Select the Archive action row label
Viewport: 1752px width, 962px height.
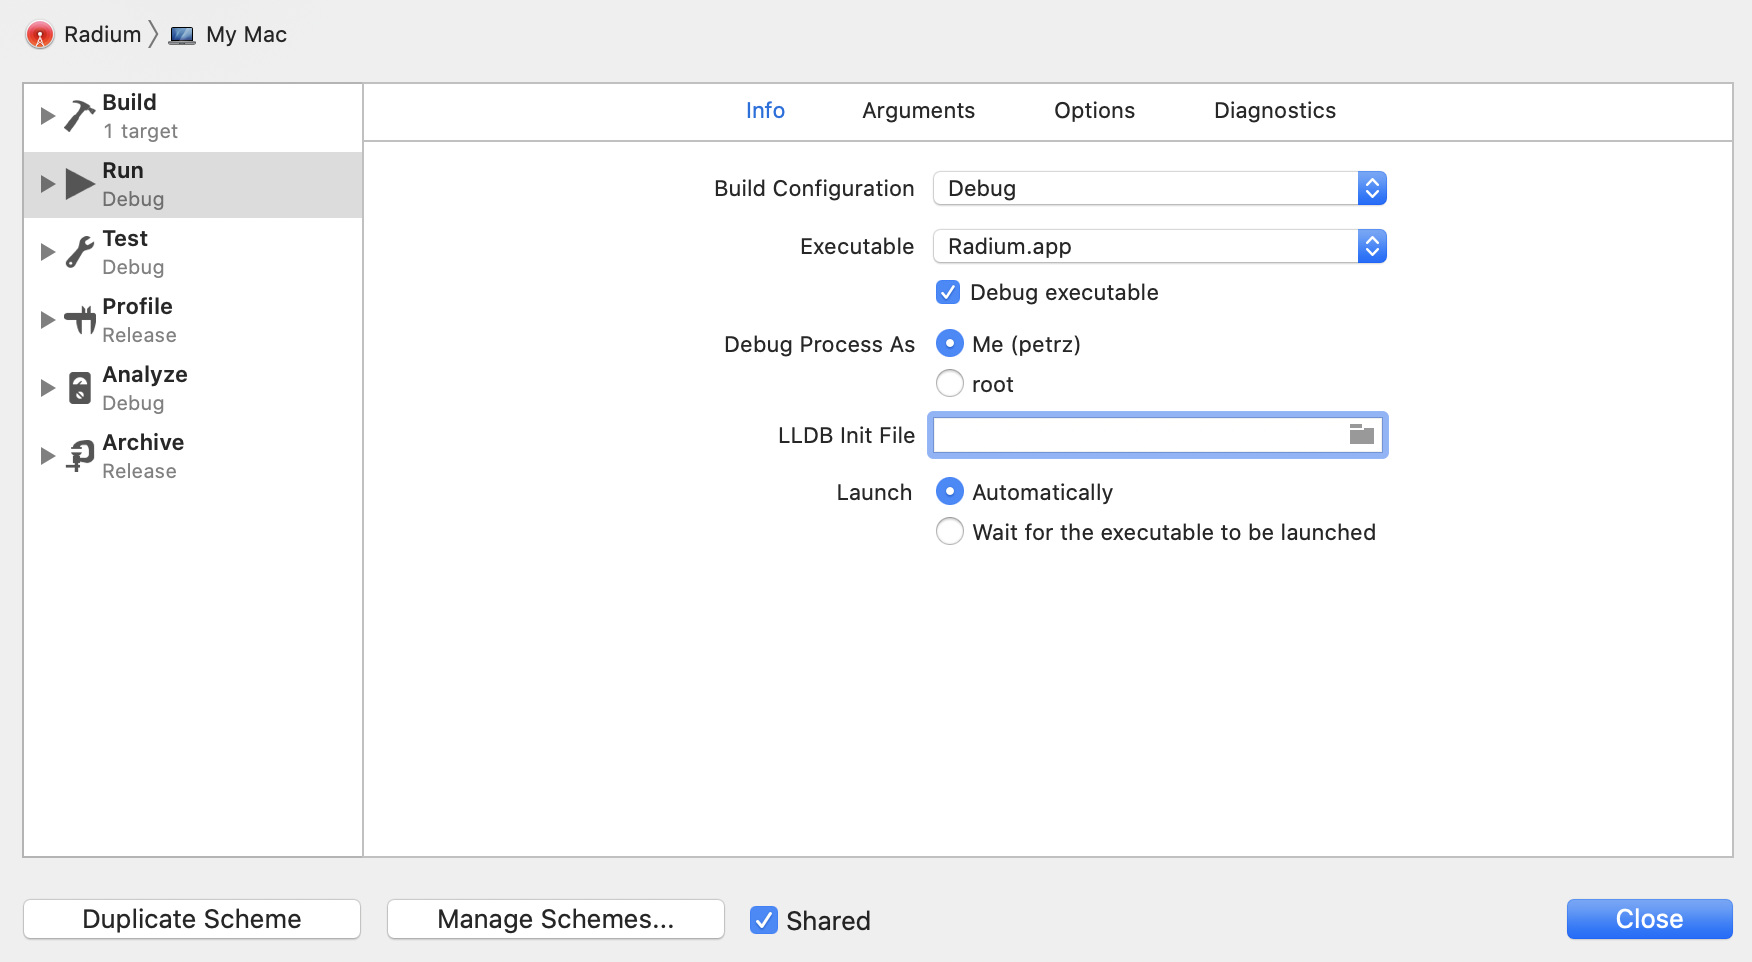pyautogui.click(x=143, y=443)
